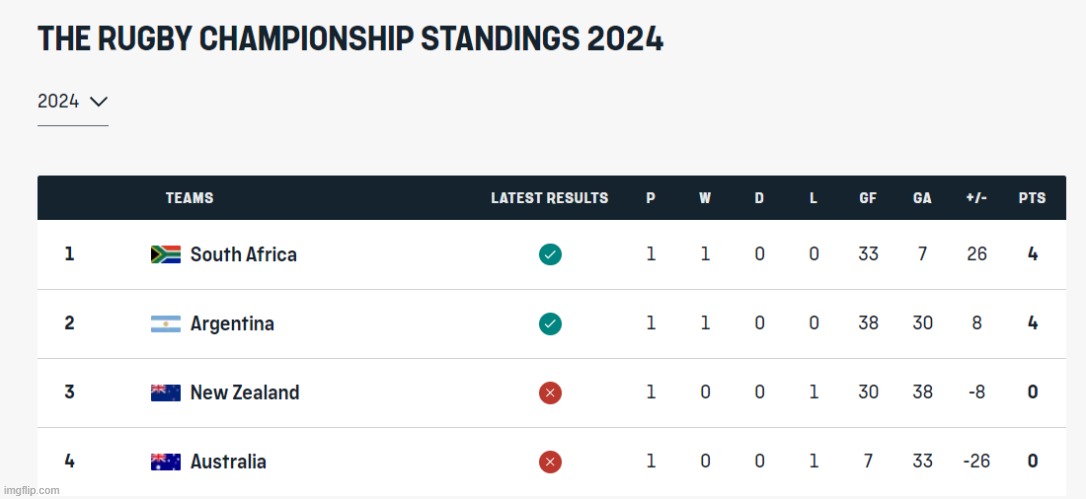This screenshot has height=499, width=1086.
Task: Click the South Africa team name
Action: [x=243, y=254]
